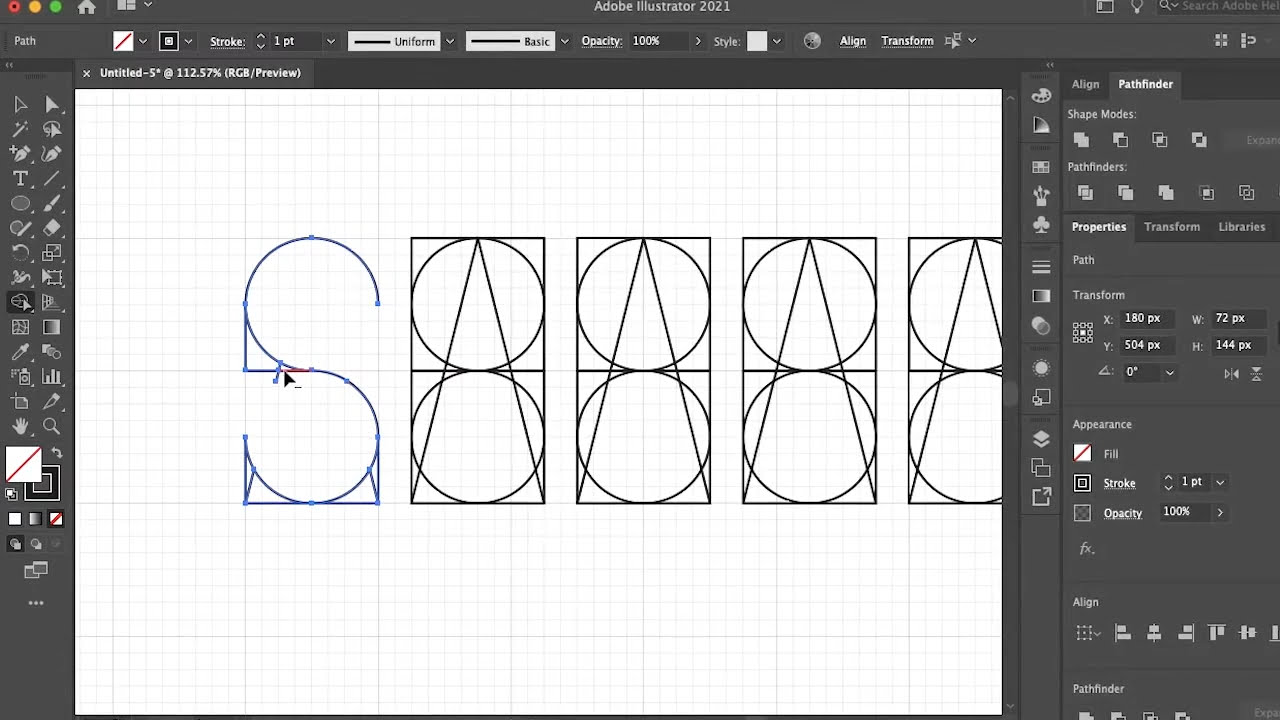1280x720 pixels.
Task: Select the Rotate tool
Action: (20, 253)
